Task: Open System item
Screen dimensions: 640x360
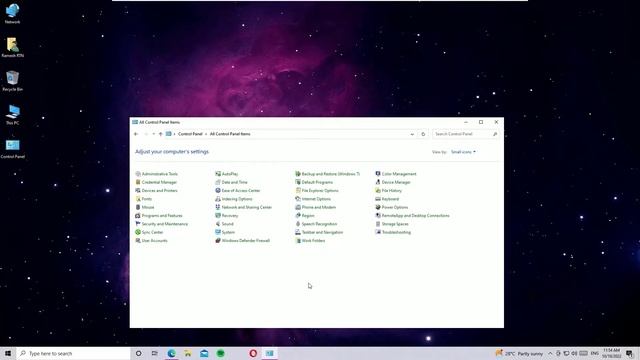Action: [225, 232]
